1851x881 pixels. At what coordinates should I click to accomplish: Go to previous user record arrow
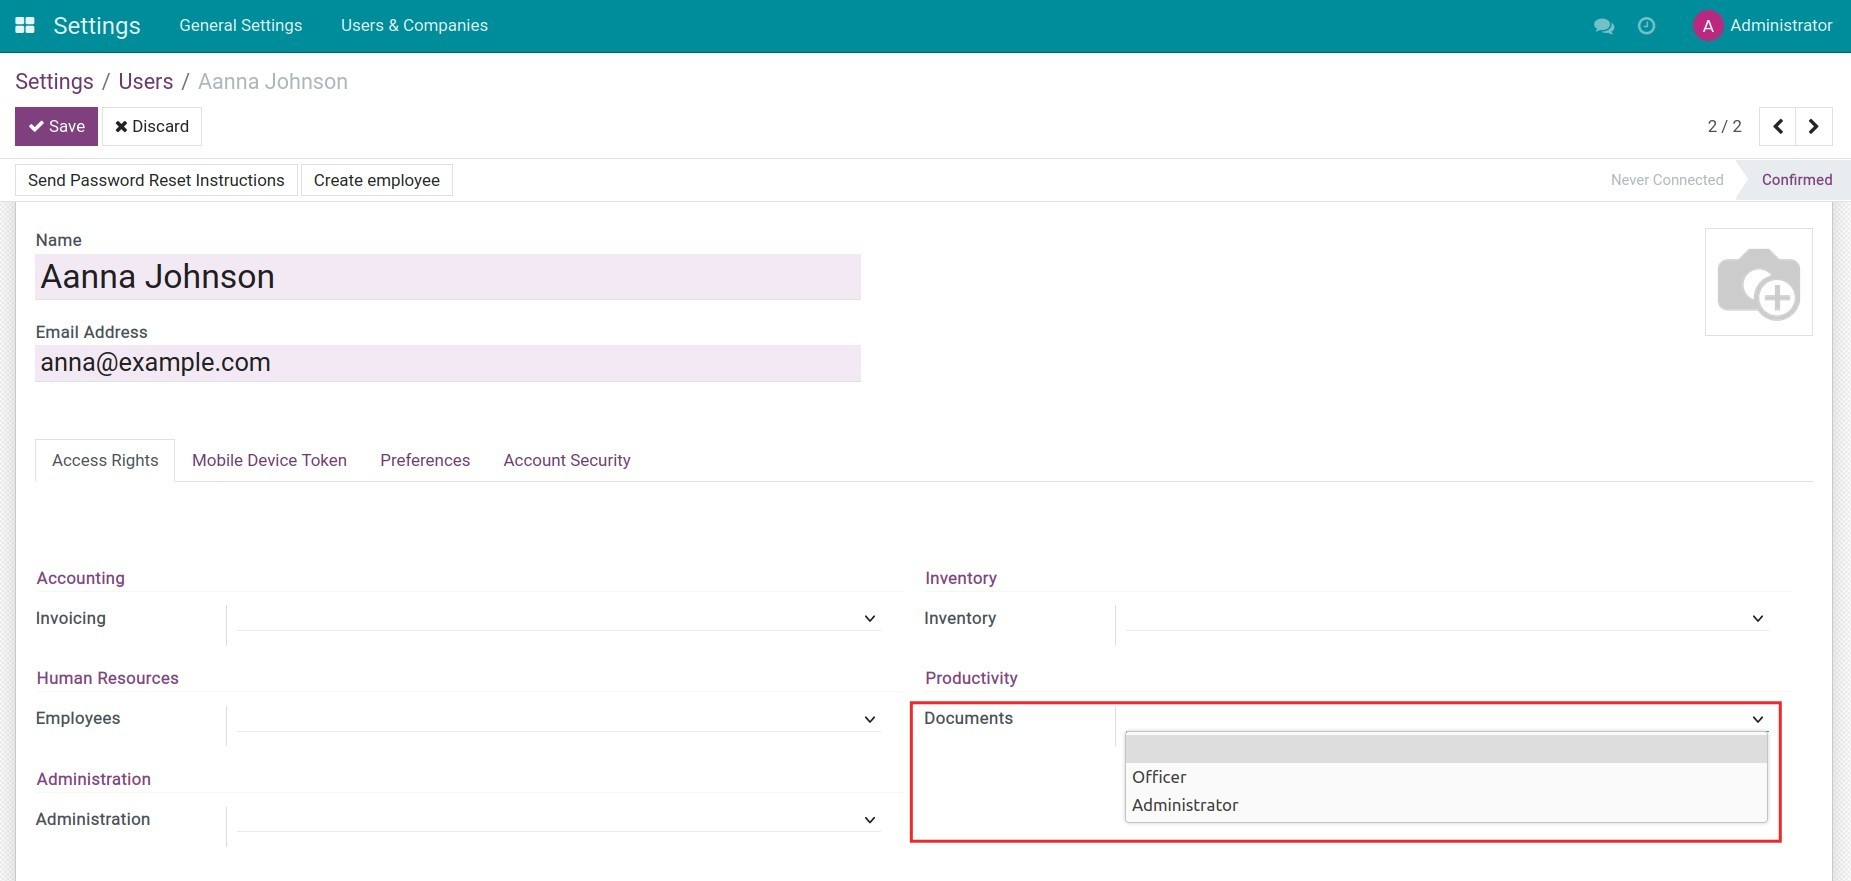tap(1778, 127)
